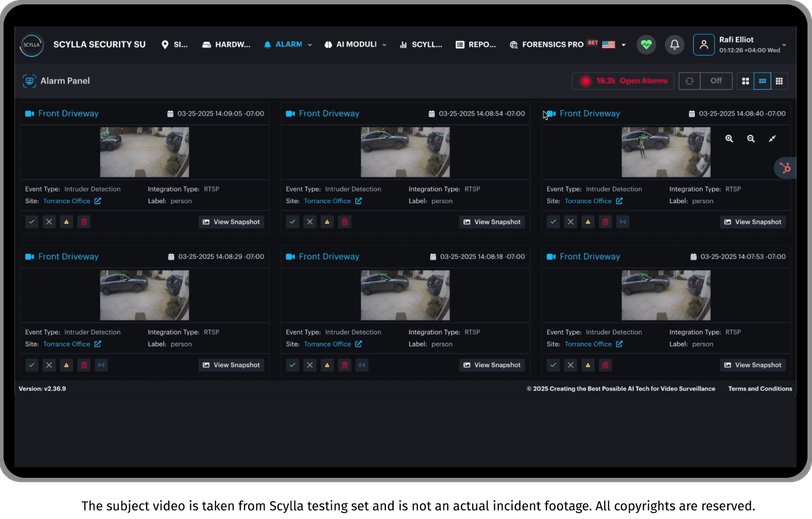Delete the 14:07:53 alarm using the trash icon
Image resolution: width=812 pixels, height=519 pixels.
pyautogui.click(x=605, y=365)
